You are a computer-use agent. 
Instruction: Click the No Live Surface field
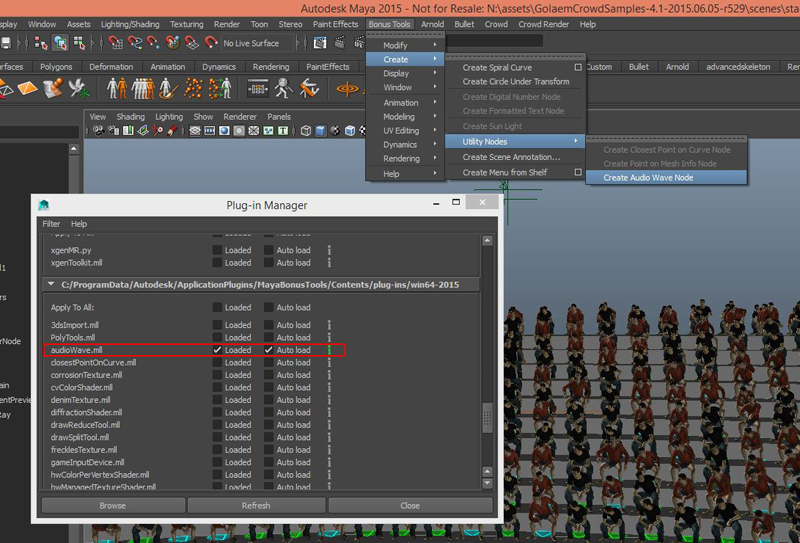256,43
